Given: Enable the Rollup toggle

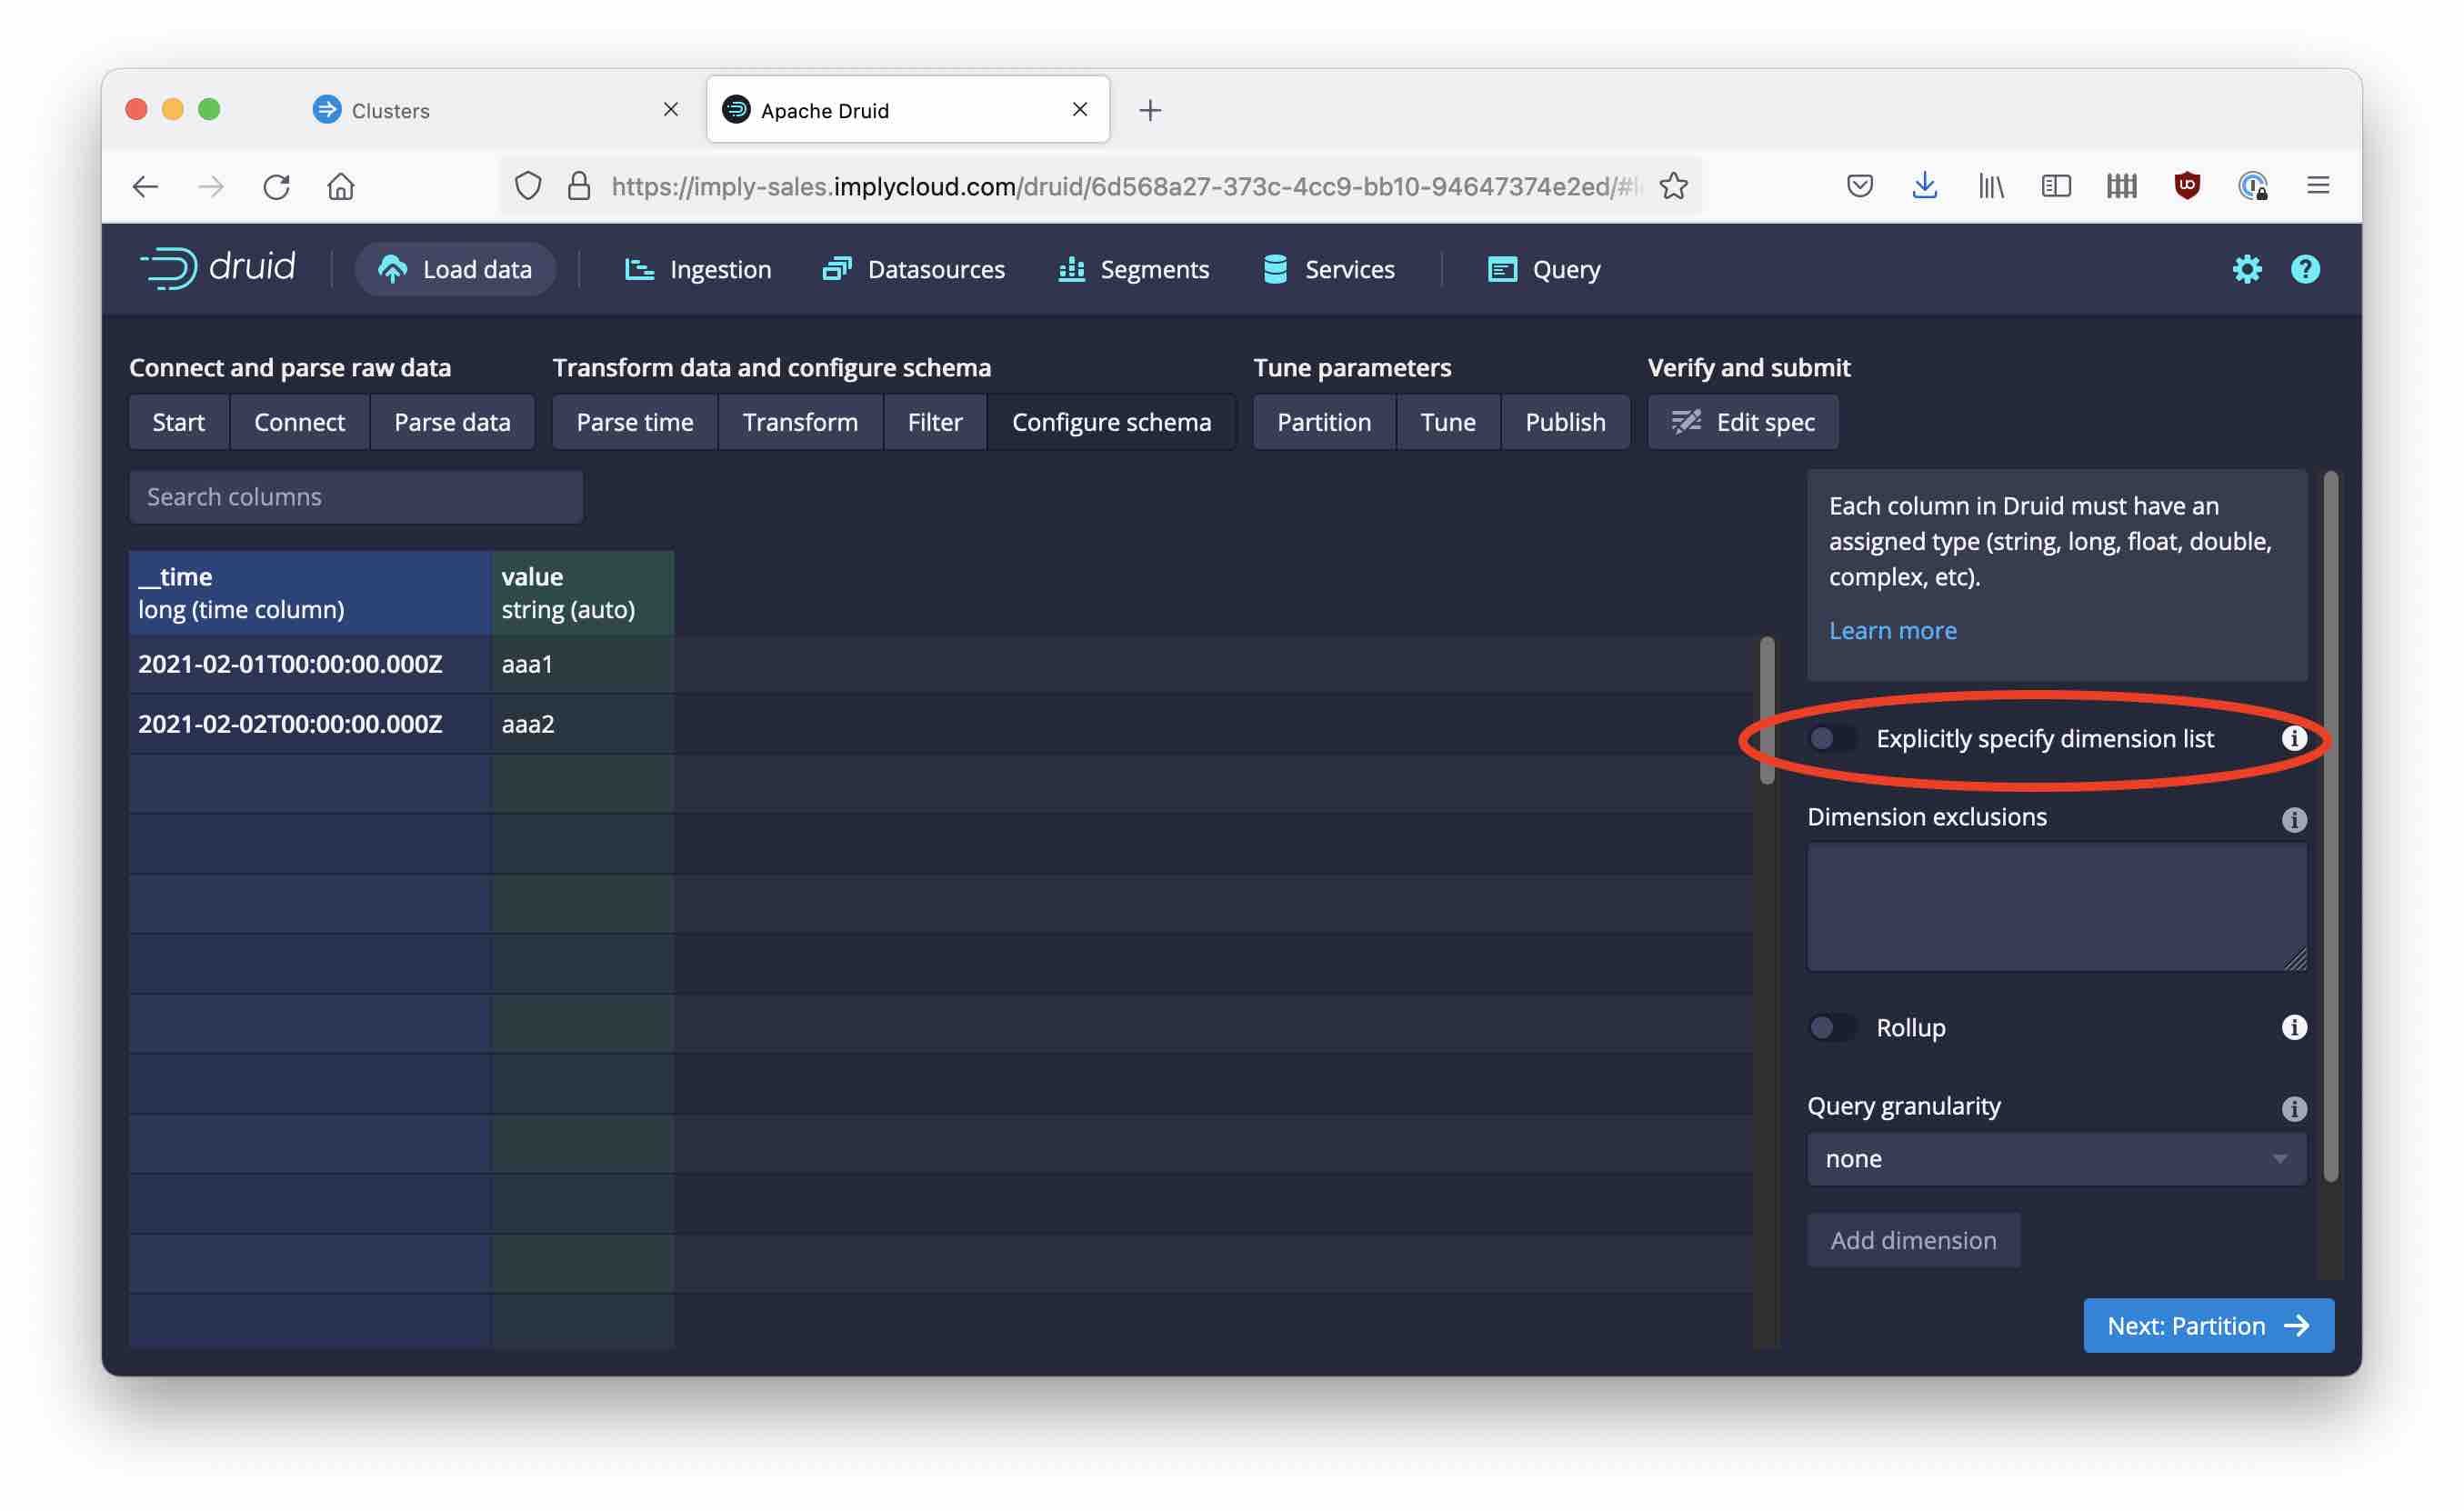Looking at the screenshot, I should [1831, 1027].
